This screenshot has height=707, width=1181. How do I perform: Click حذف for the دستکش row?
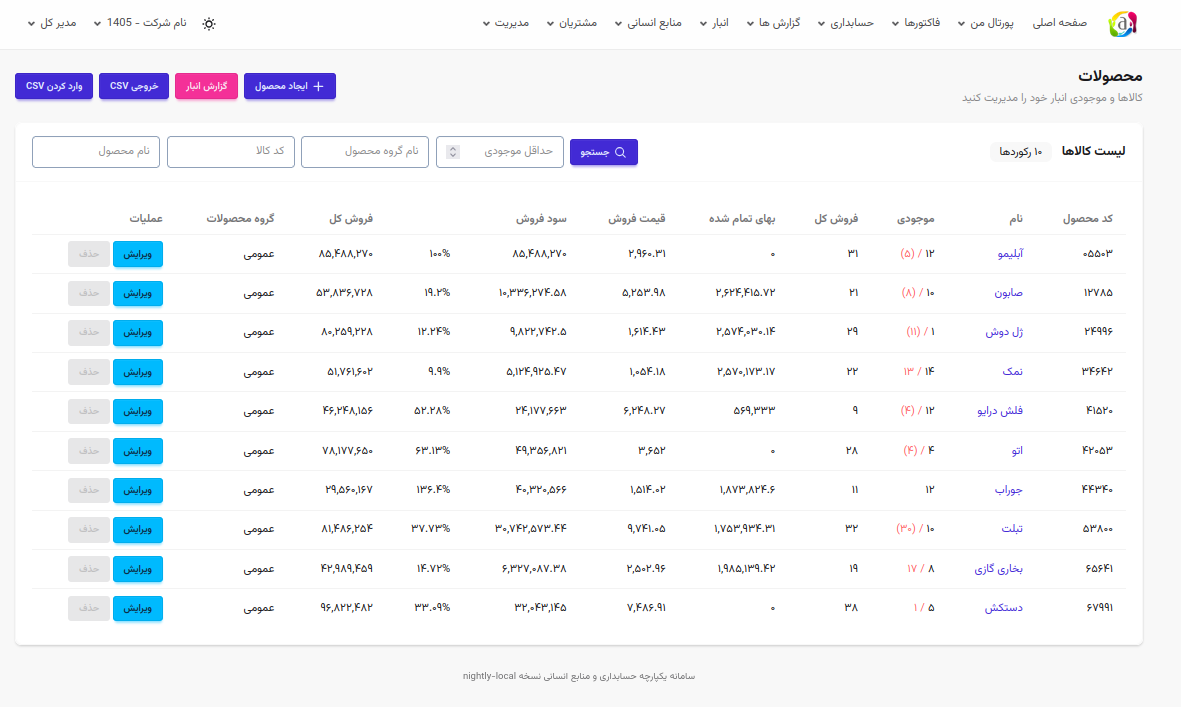[x=89, y=608]
